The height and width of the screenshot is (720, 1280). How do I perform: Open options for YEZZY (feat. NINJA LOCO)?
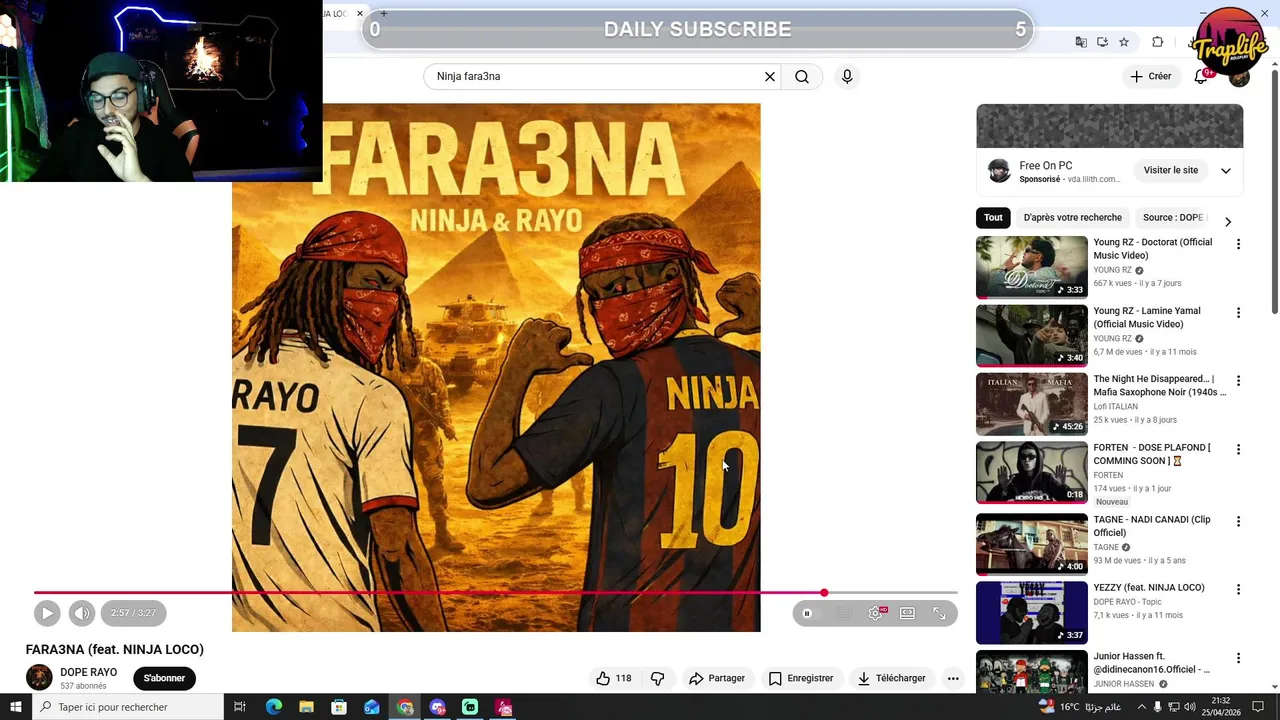pyautogui.click(x=1238, y=590)
